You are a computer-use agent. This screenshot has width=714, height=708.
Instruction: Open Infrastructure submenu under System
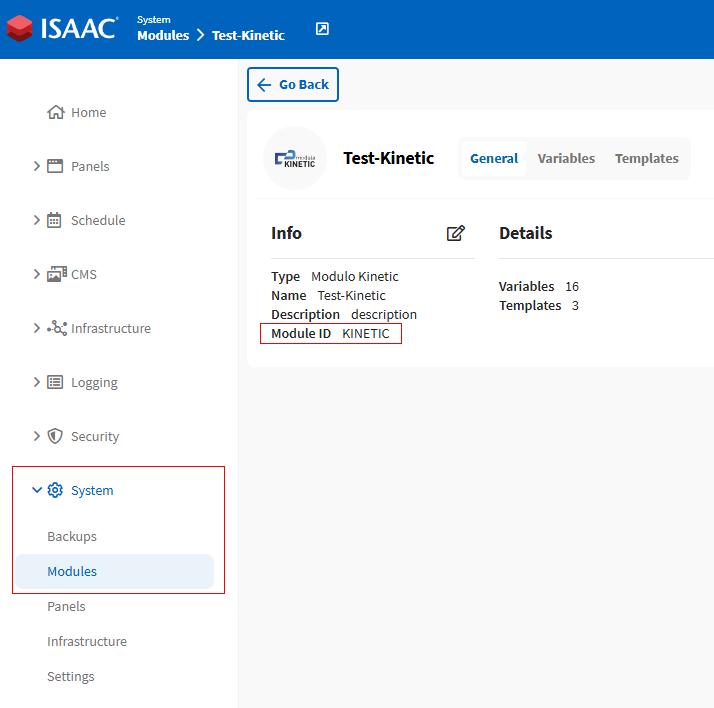pyautogui.click(x=87, y=642)
